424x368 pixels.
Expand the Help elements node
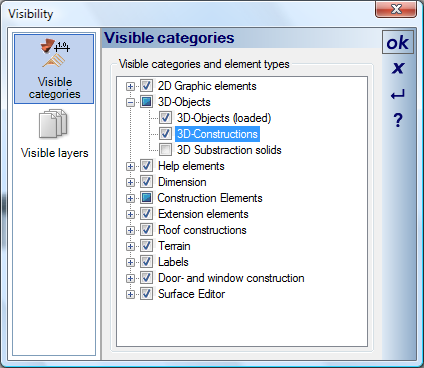130,166
